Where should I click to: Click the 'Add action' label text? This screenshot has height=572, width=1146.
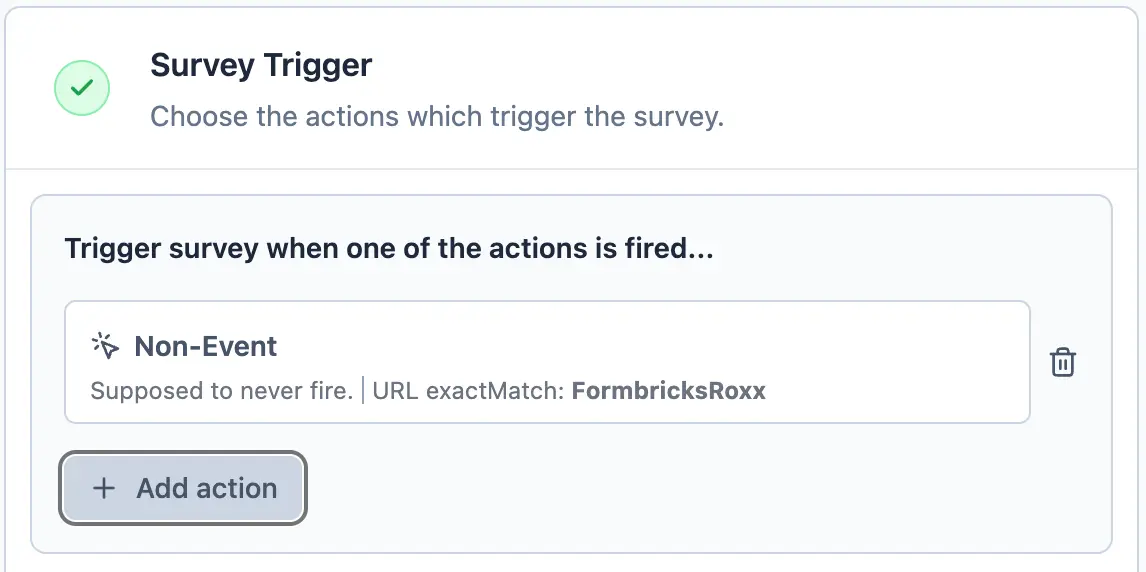point(207,488)
